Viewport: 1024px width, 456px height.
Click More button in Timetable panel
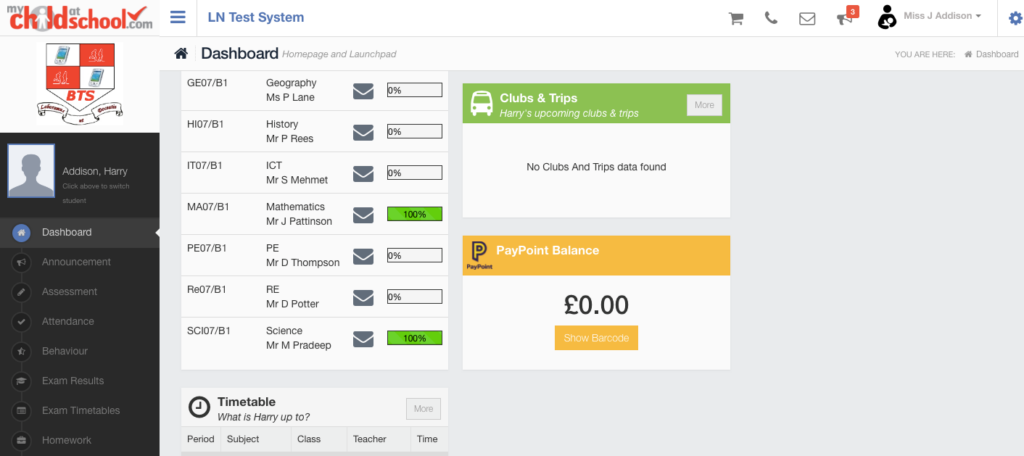click(x=423, y=409)
